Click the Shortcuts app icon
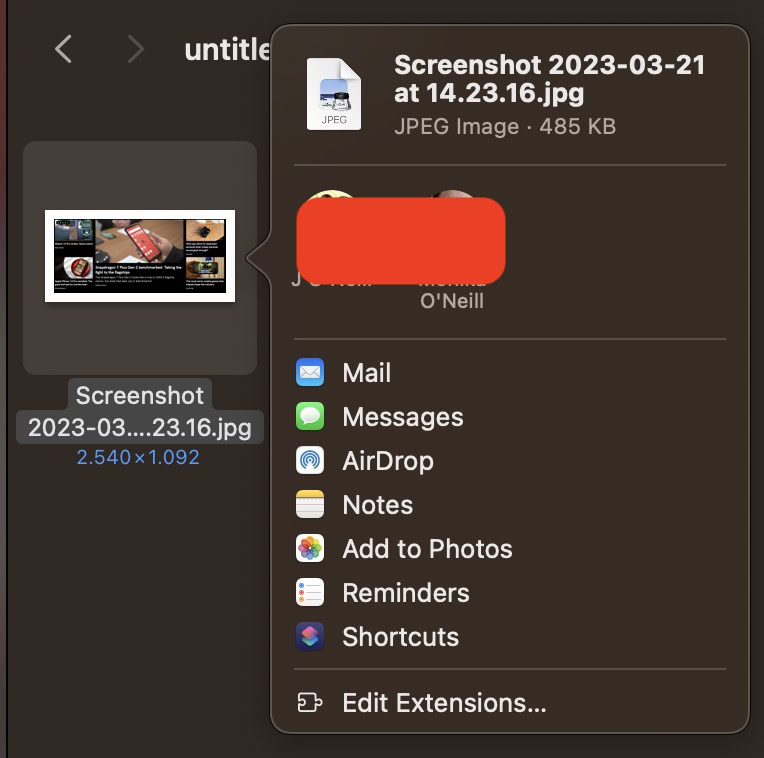Image resolution: width=764 pixels, height=758 pixels. point(310,637)
